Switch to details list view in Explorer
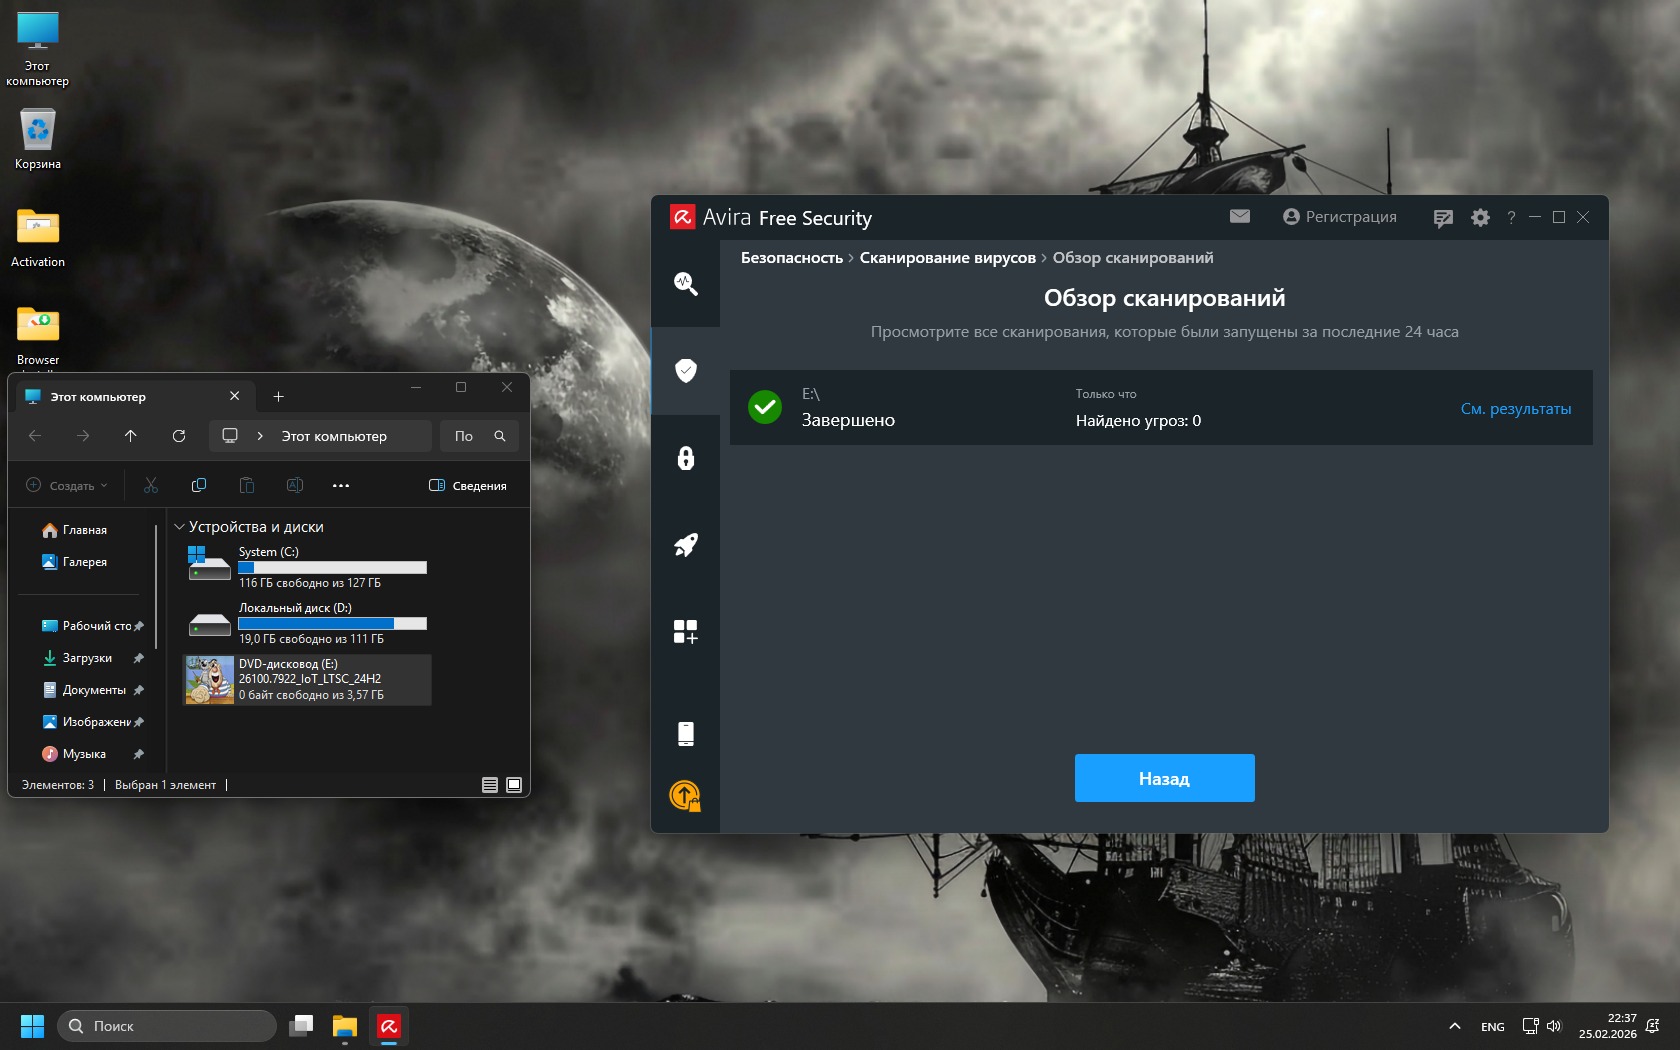This screenshot has width=1680, height=1050. (490, 785)
